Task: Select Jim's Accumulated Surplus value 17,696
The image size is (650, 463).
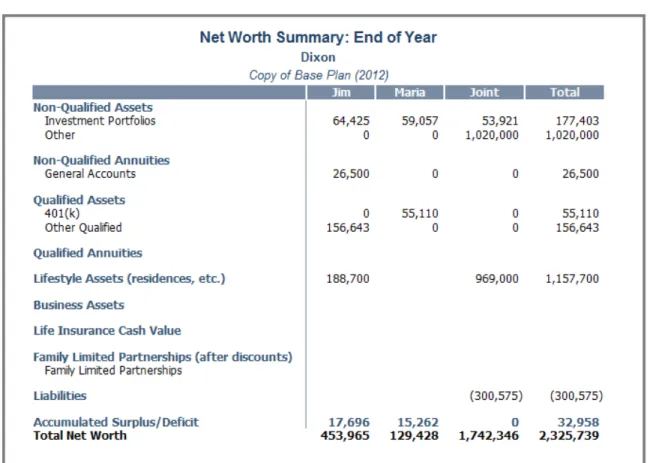Action: pos(349,422)
